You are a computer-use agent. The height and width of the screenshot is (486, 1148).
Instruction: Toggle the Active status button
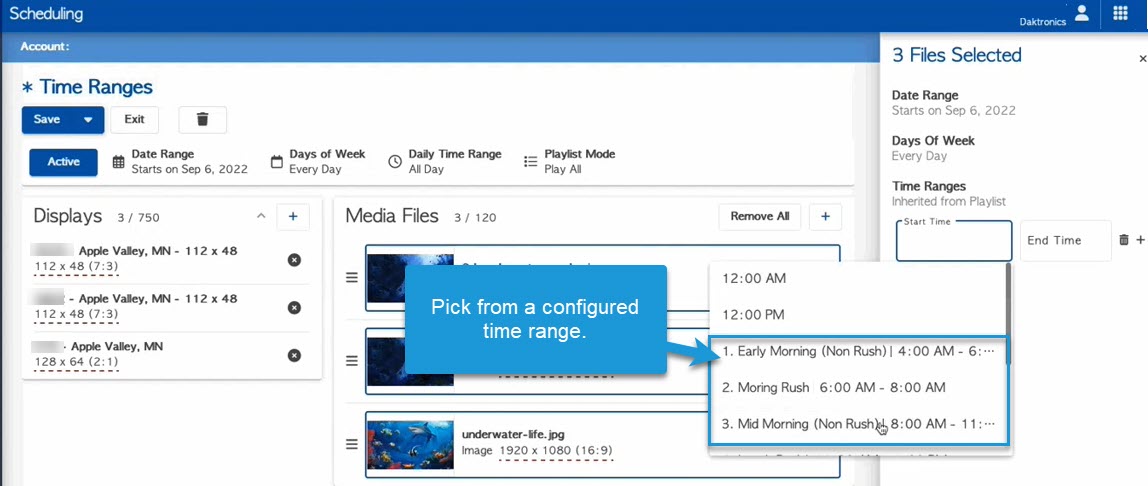tap(63, 162)
